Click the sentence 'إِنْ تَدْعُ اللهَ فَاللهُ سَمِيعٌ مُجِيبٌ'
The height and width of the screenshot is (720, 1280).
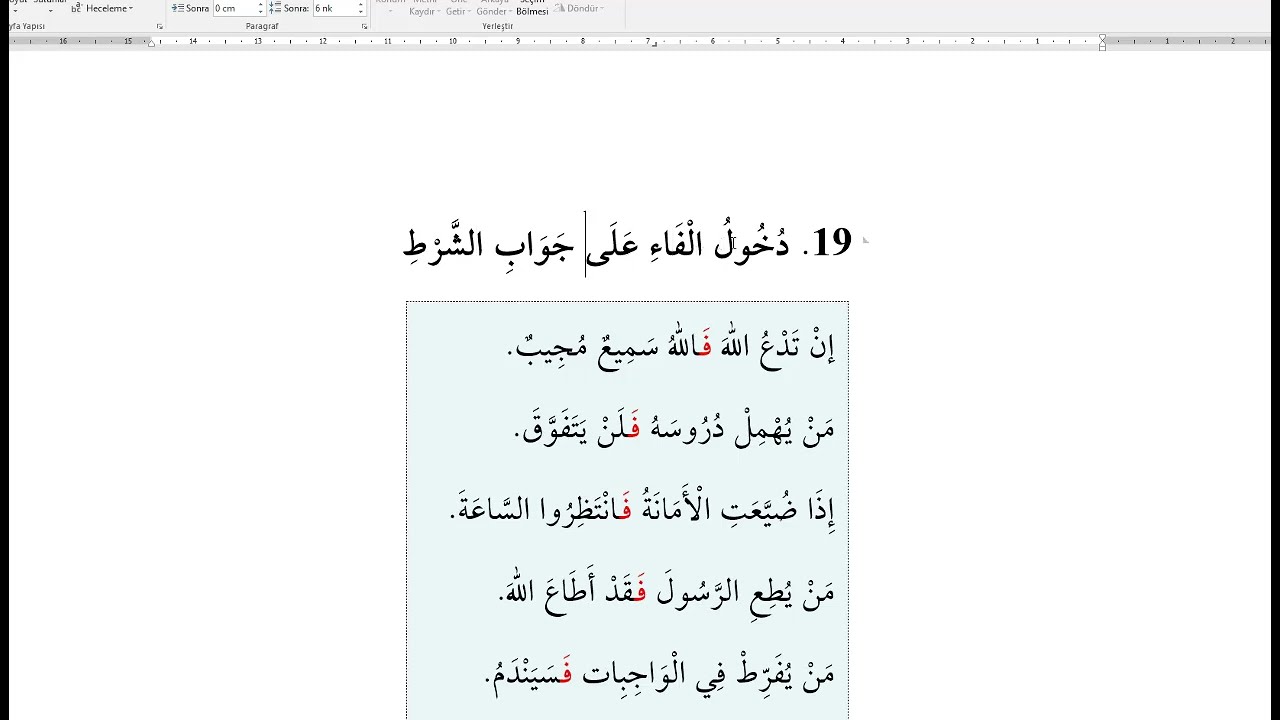tap(671, 346)
